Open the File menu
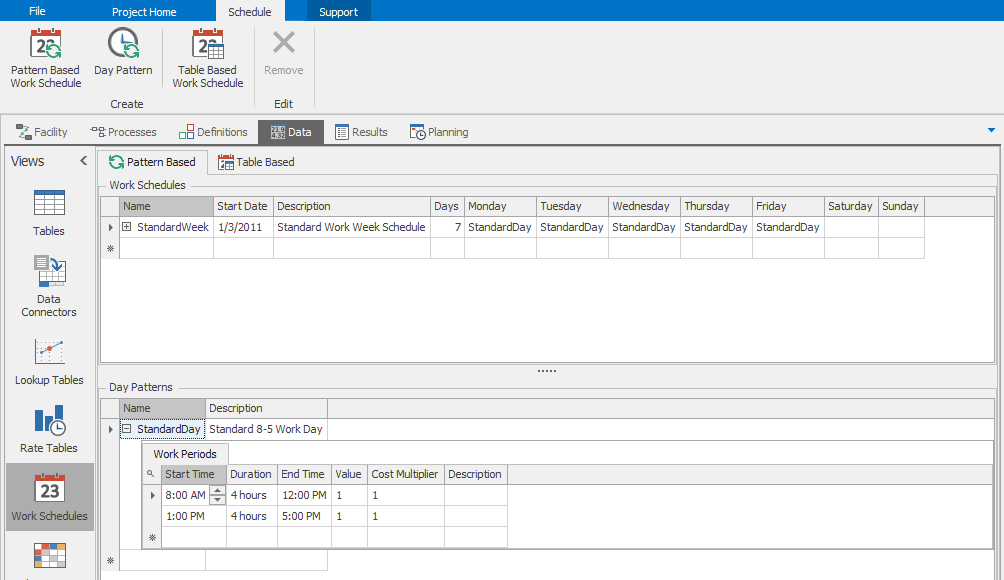 click(37, 11)
